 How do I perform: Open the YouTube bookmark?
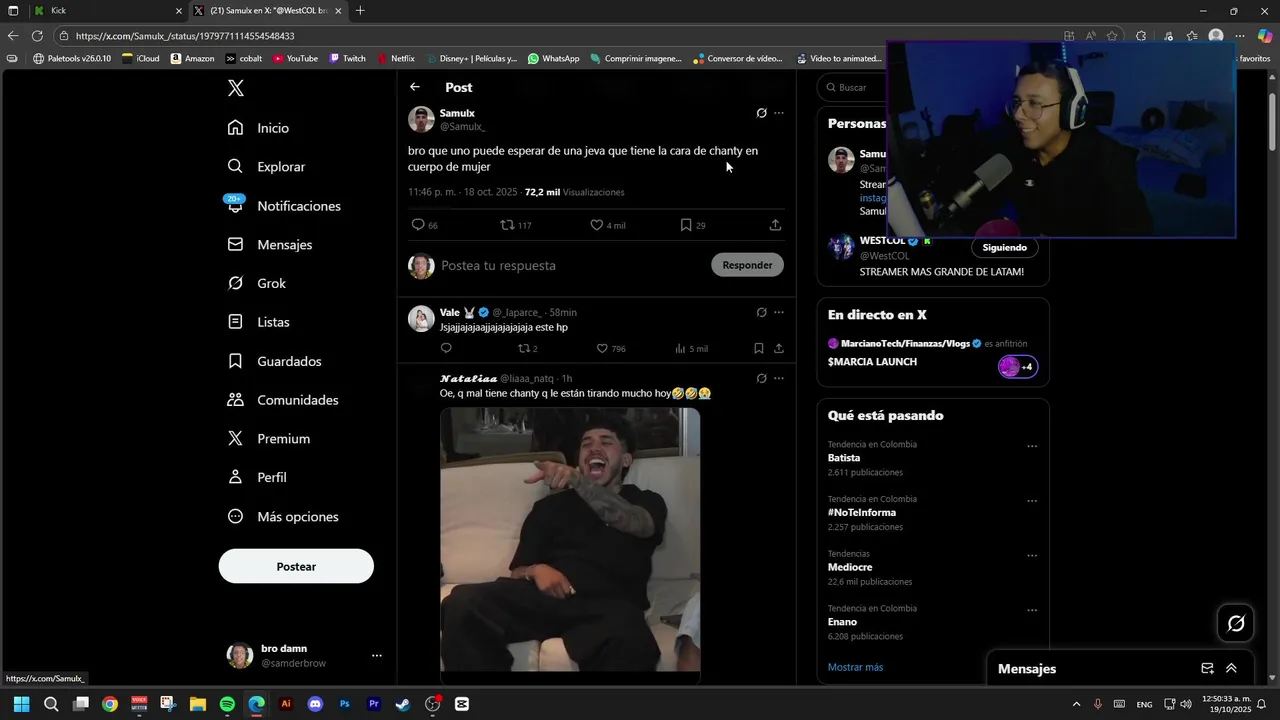[295, 59]
